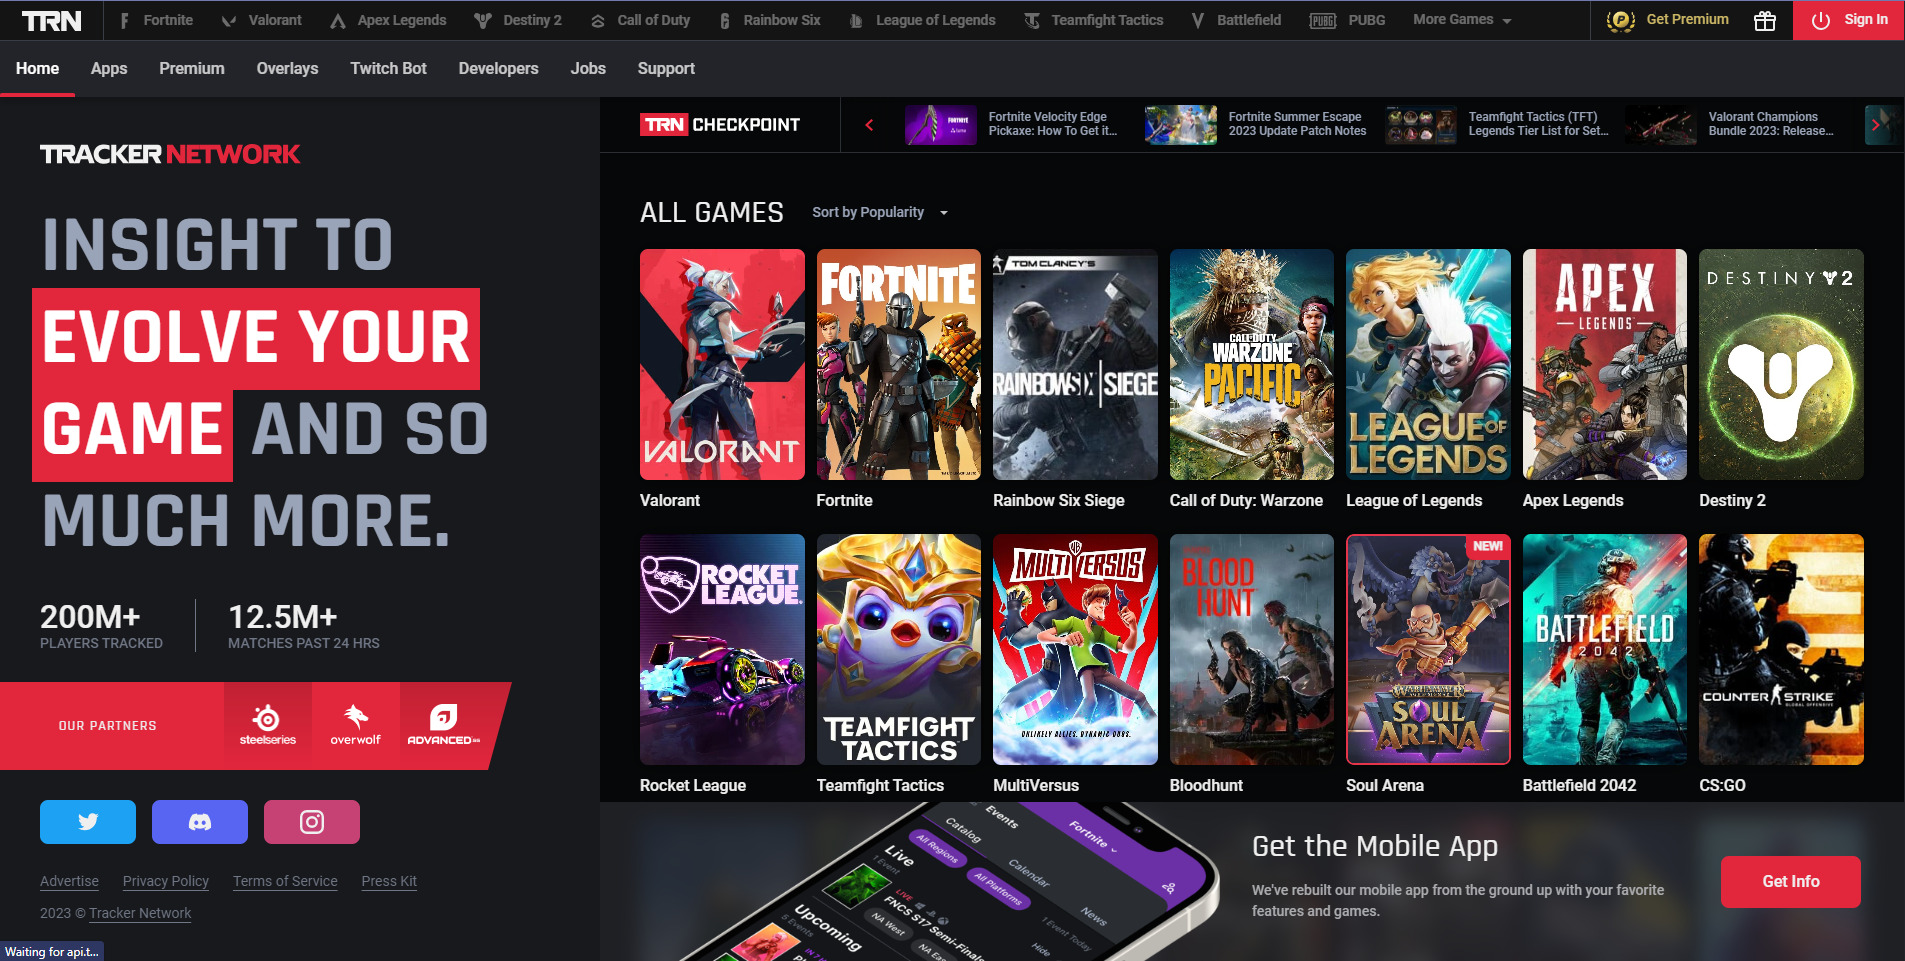Open the Support tab
This screenshot has height=961, width=1905.
pyautogui.click(x=666, y=69)
